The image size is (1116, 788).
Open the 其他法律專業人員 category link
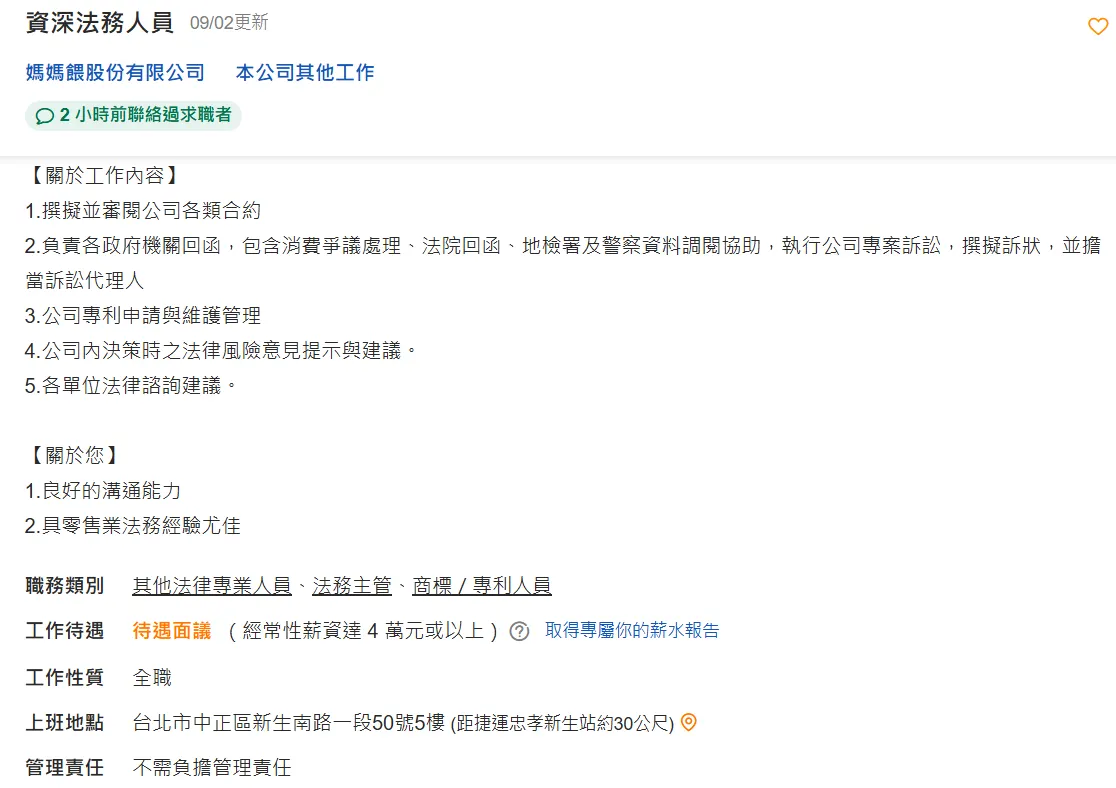pos(212,585)
